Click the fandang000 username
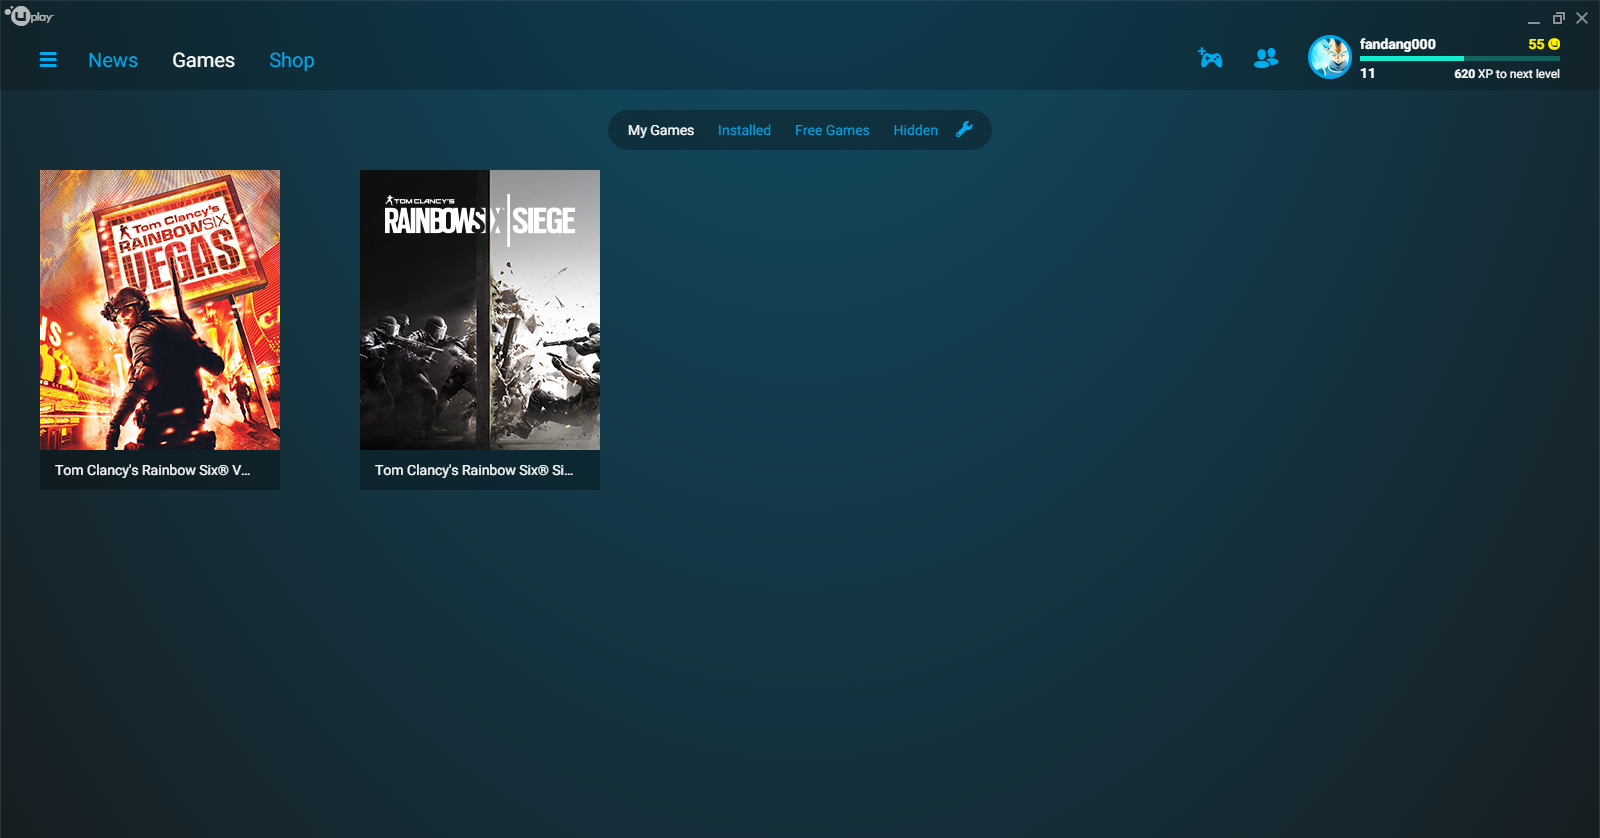Viewport: 1600px width, 838px height. click(1398, 44)
